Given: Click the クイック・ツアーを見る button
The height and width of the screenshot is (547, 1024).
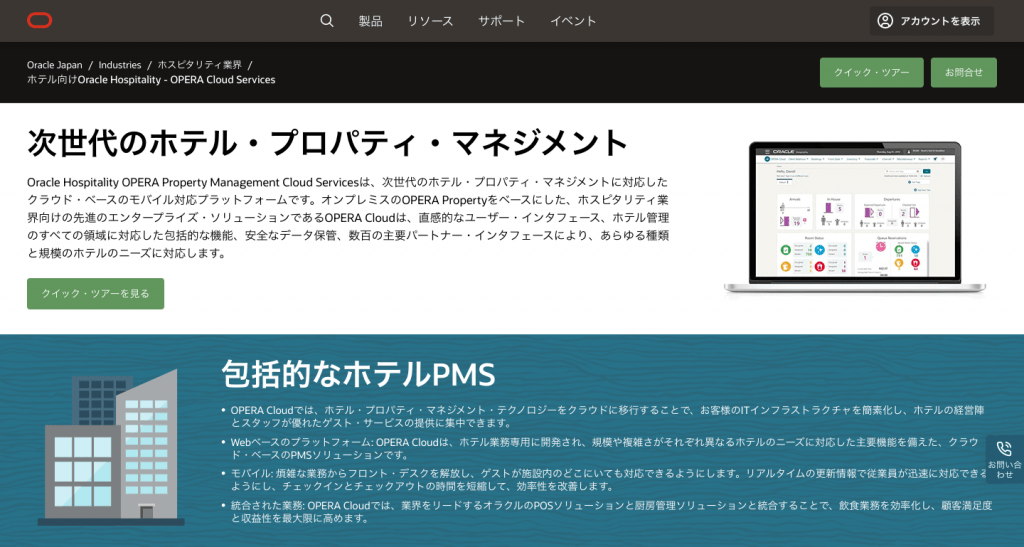Looking at the screenshot, I should 96,294.
